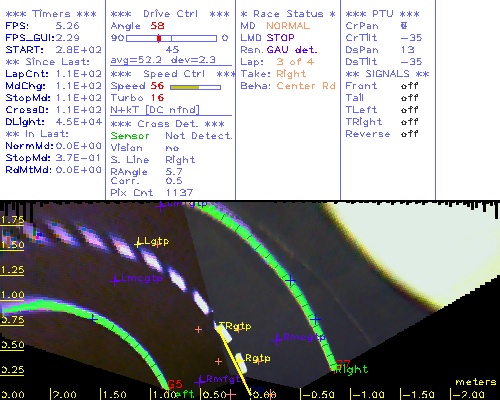The image size is (500, 400).
Task: Select the Race Status panel header
Action: pyautogui.click(x=288, y=14)
